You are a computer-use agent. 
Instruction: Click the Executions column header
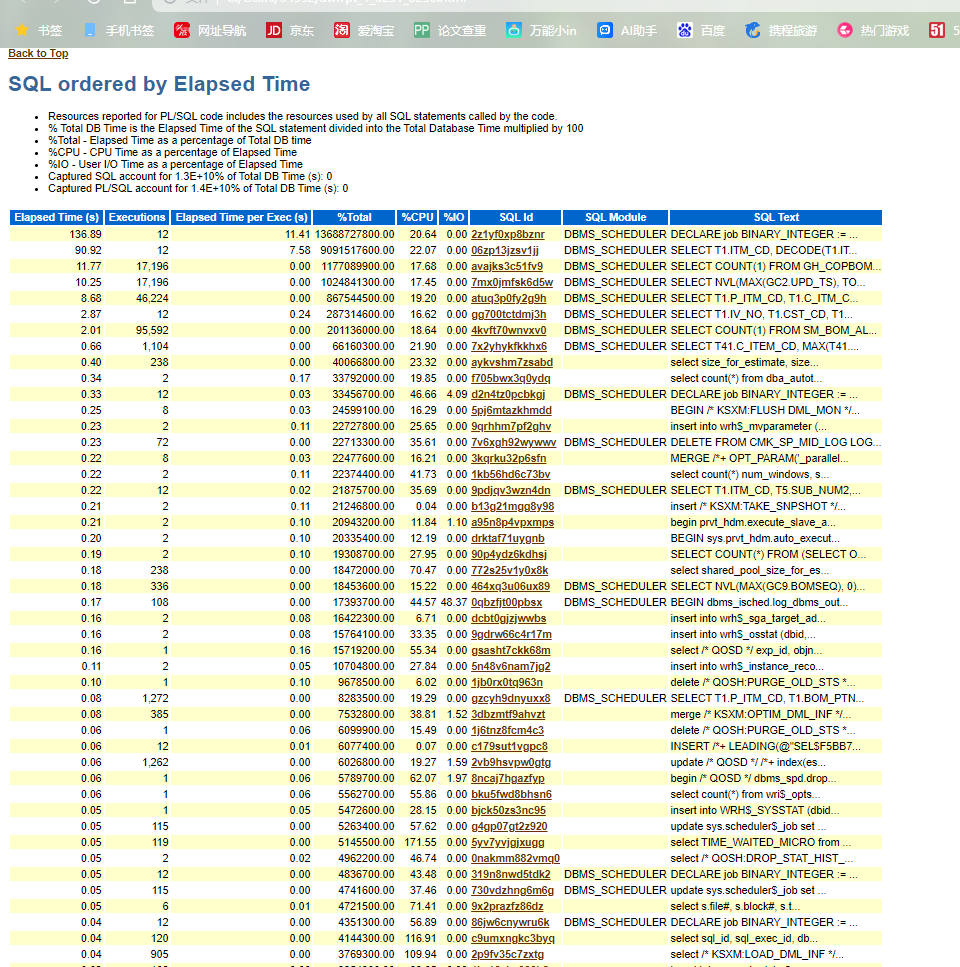[x=137, y=218]
